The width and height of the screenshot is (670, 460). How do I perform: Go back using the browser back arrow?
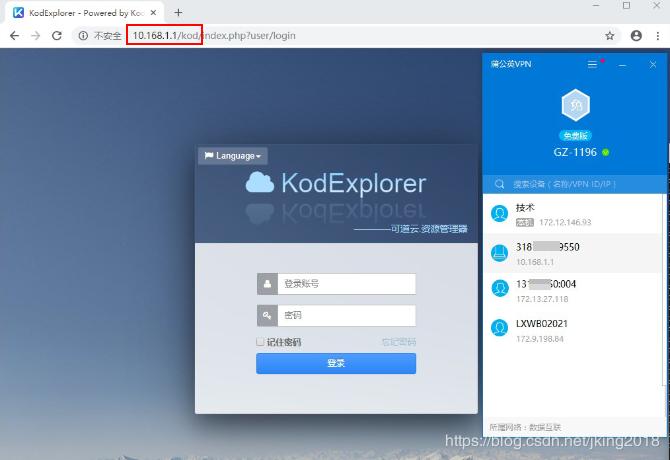coord(14,35)
